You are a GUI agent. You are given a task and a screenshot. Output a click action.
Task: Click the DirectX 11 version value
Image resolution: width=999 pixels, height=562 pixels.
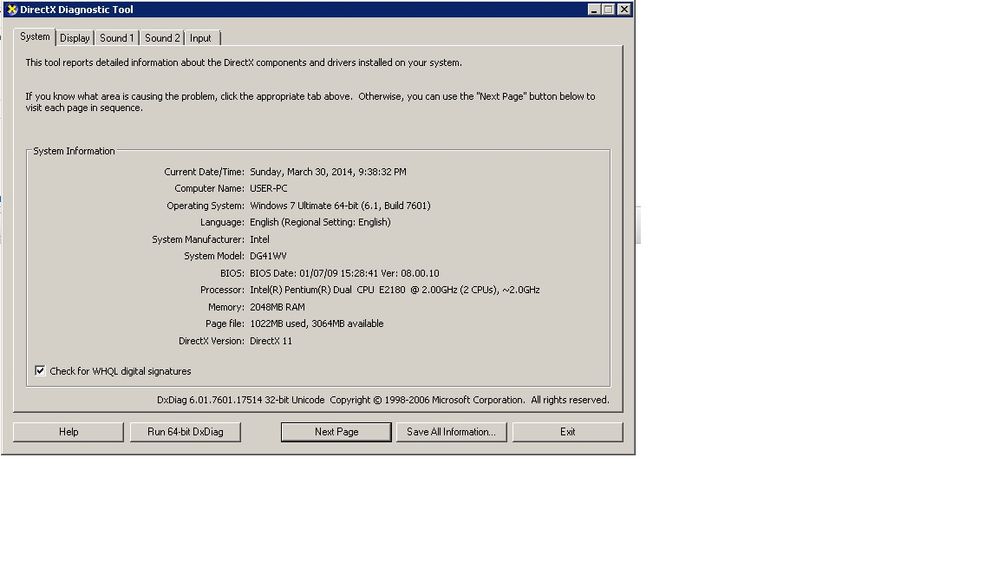(271, 341)
